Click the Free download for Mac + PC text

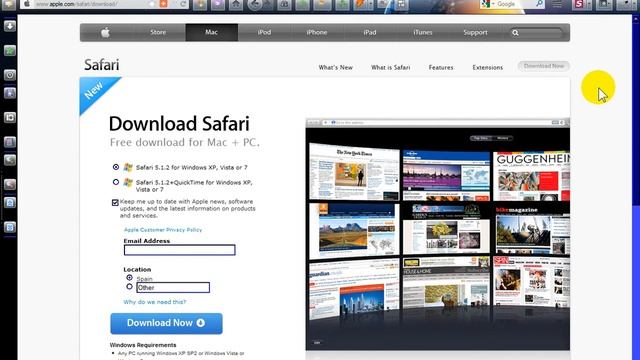tap(184, 142)
